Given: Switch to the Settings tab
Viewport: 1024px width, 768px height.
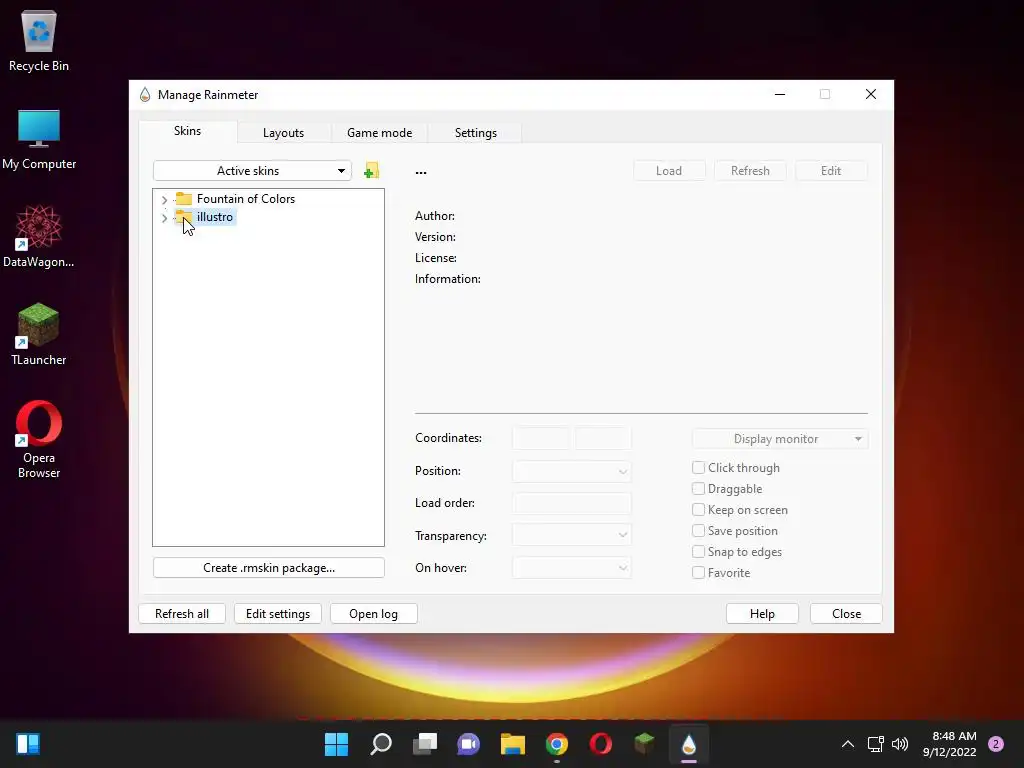Looking at the screenshot, I should coord(475,133).
